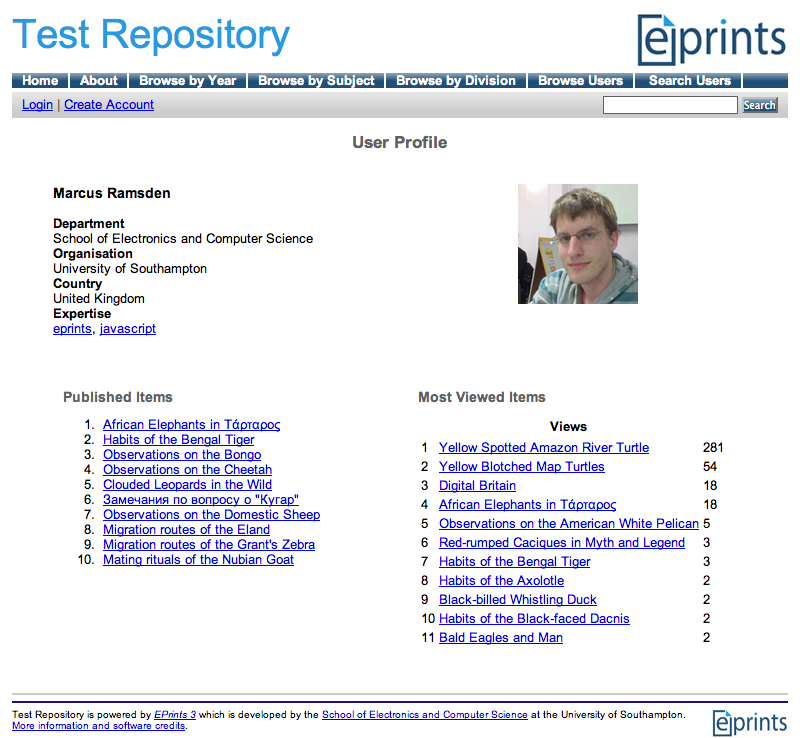
Task: Open the Home navigation tab
Action: point(39,80)
